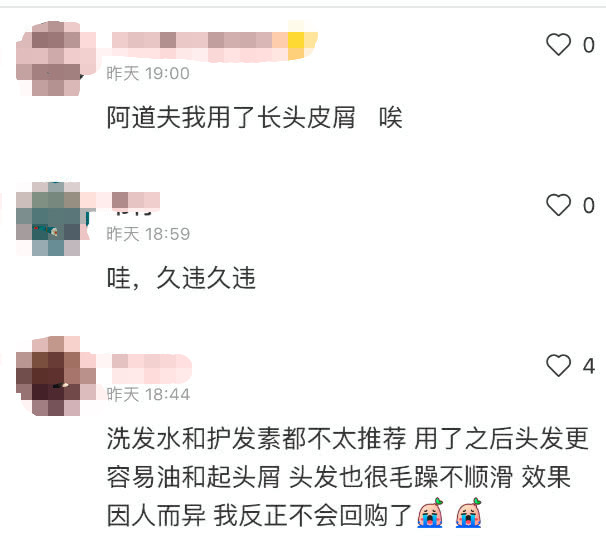Click the like count 0 beside the 19:00 comment

[x=589, y=45]
